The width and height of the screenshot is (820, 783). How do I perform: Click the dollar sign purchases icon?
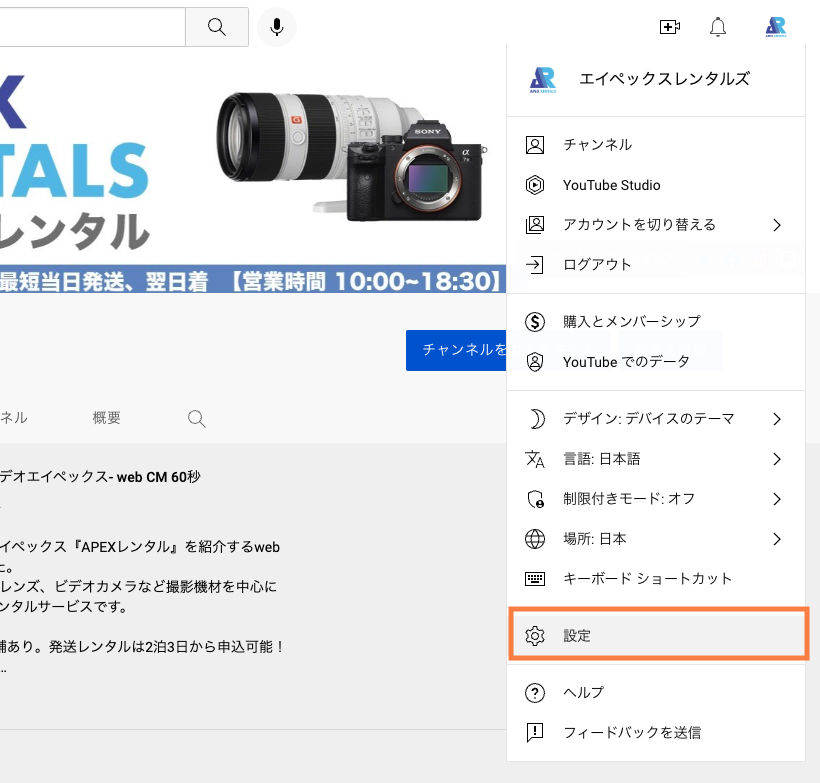point(534,322)
